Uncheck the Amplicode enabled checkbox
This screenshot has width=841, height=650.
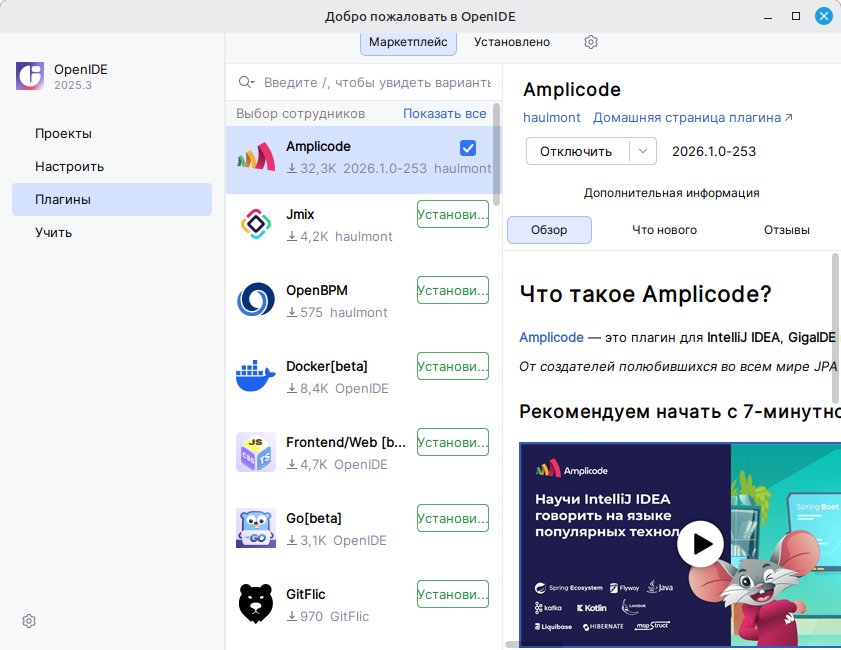pos(468,148)
